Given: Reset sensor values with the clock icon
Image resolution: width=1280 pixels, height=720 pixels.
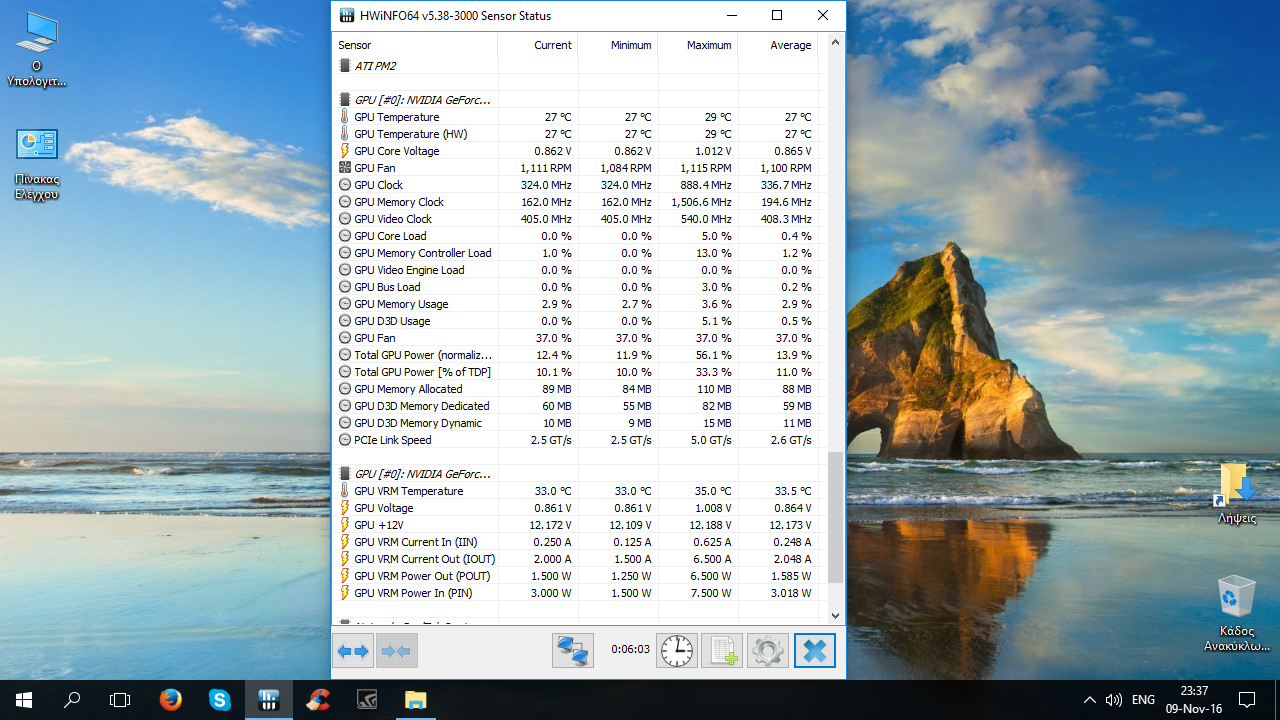Looking at the screenshot, I should click(677, 651).
